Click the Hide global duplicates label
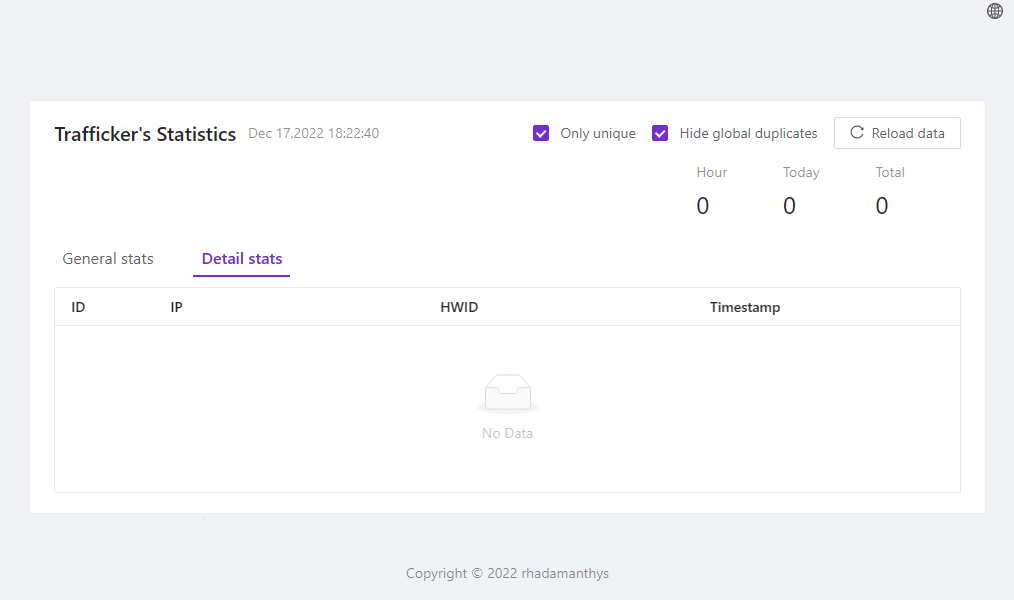The image size is (1014, 600). tap(748, 133)
